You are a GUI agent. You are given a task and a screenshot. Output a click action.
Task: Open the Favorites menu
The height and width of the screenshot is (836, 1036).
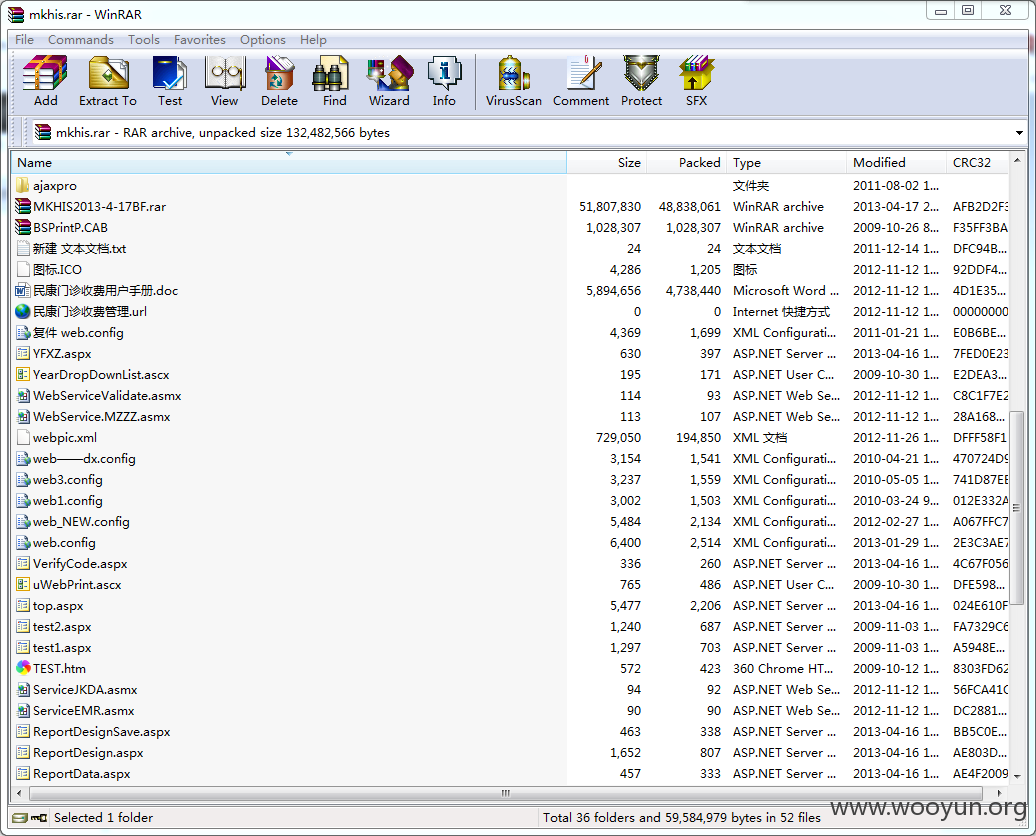click(x=200, y=40)
